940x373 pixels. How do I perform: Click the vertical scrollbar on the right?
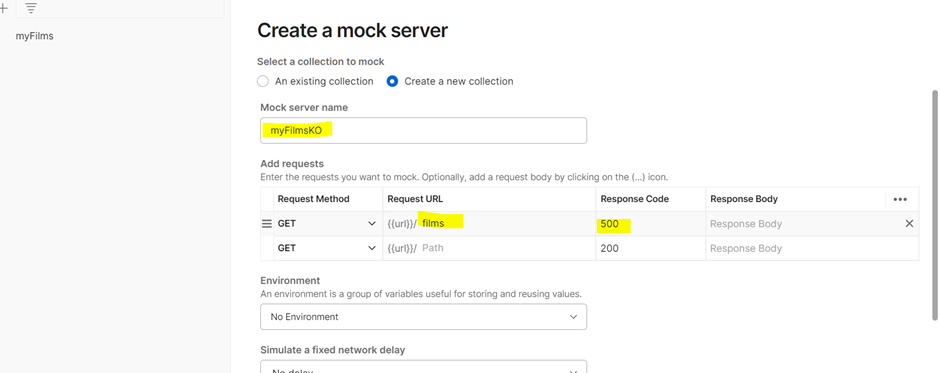coord(934,204)
